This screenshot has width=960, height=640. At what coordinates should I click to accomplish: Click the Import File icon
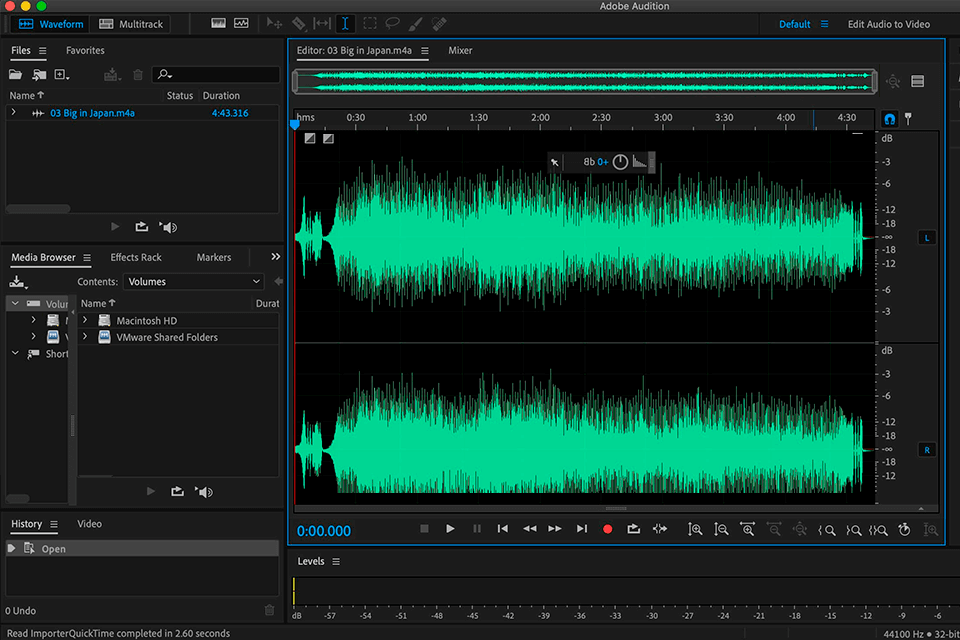(x=39, y=75)
